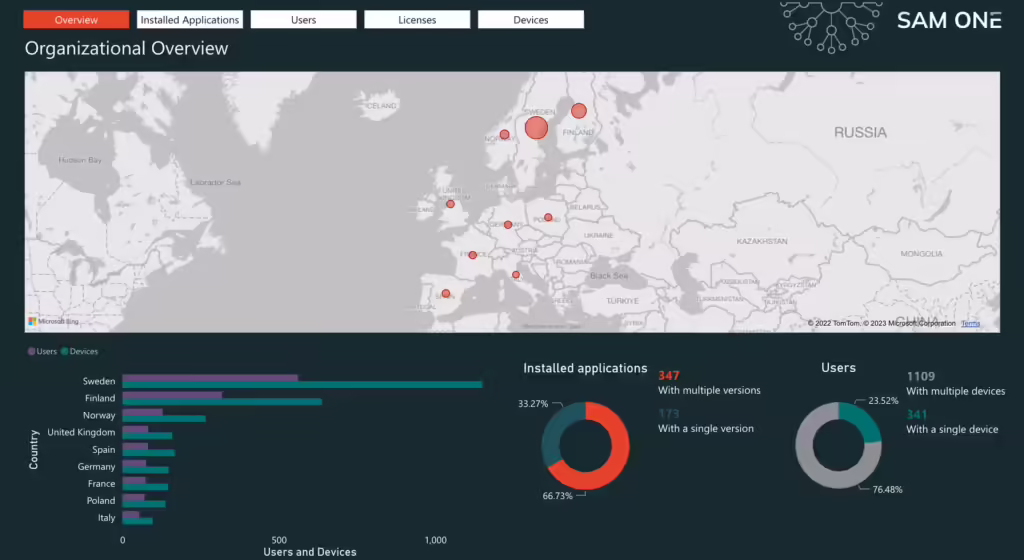Click the Microsoft Bing logo
The image size is (1024, 560).
tap(53, 322)
